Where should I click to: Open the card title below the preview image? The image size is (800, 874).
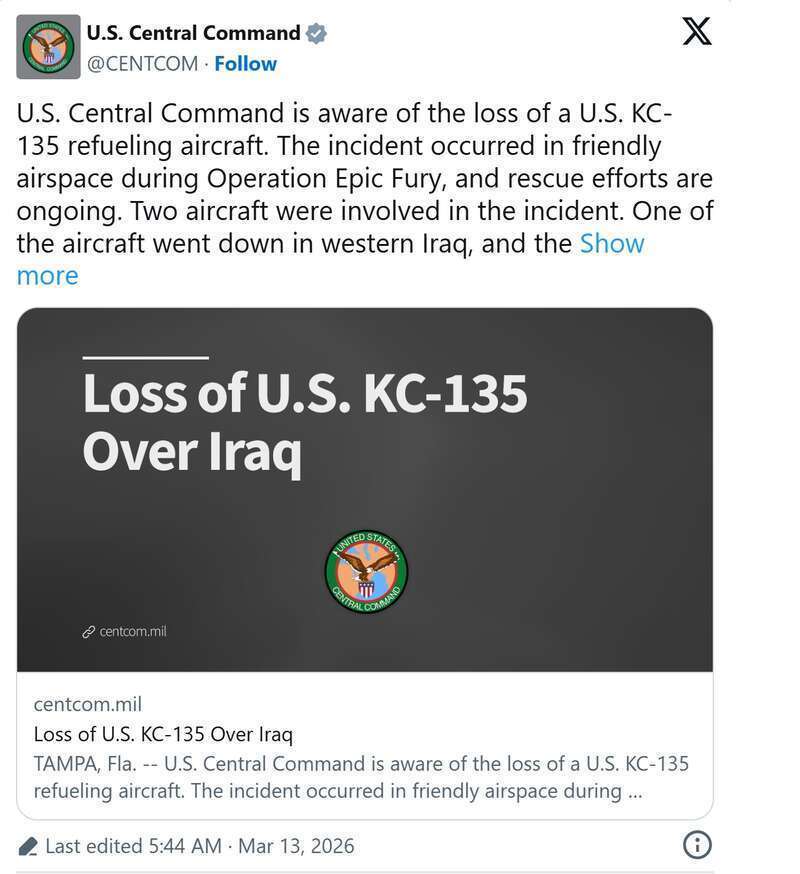pos(163,735)
